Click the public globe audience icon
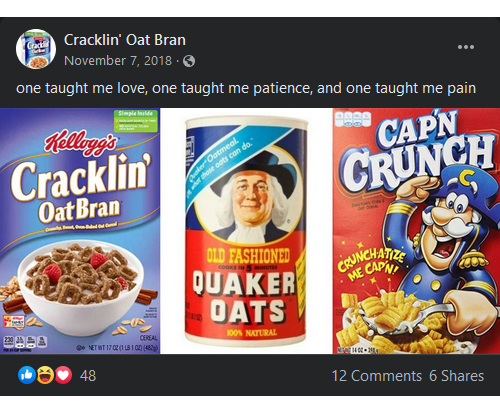500x414 pixels. coord(189,61)
